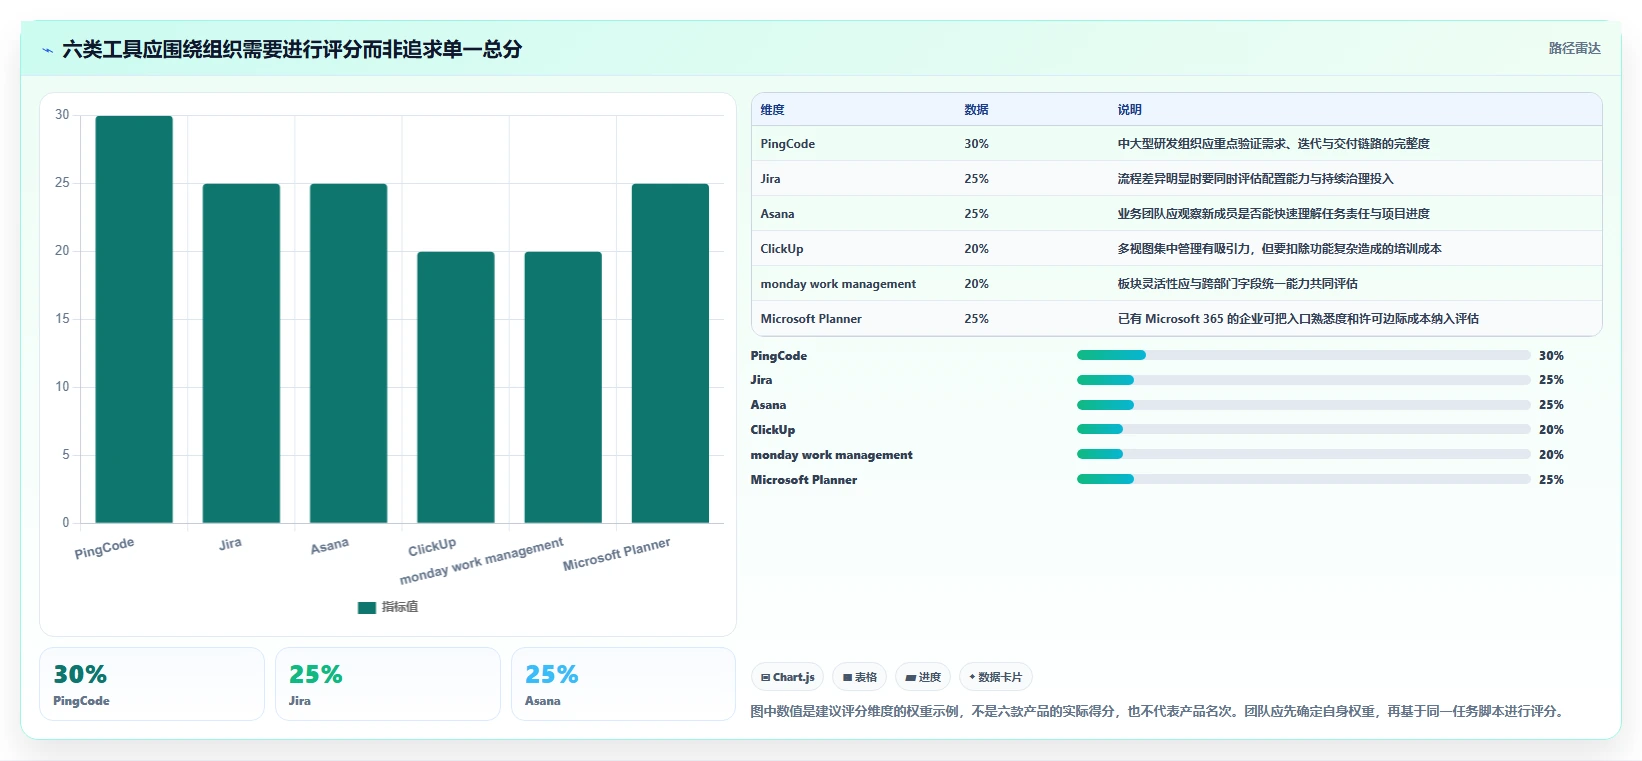Screen dimensions: 1642x761
Task: Click description 已有 Microsoft 365 的企业
Action: point(1298,319)
